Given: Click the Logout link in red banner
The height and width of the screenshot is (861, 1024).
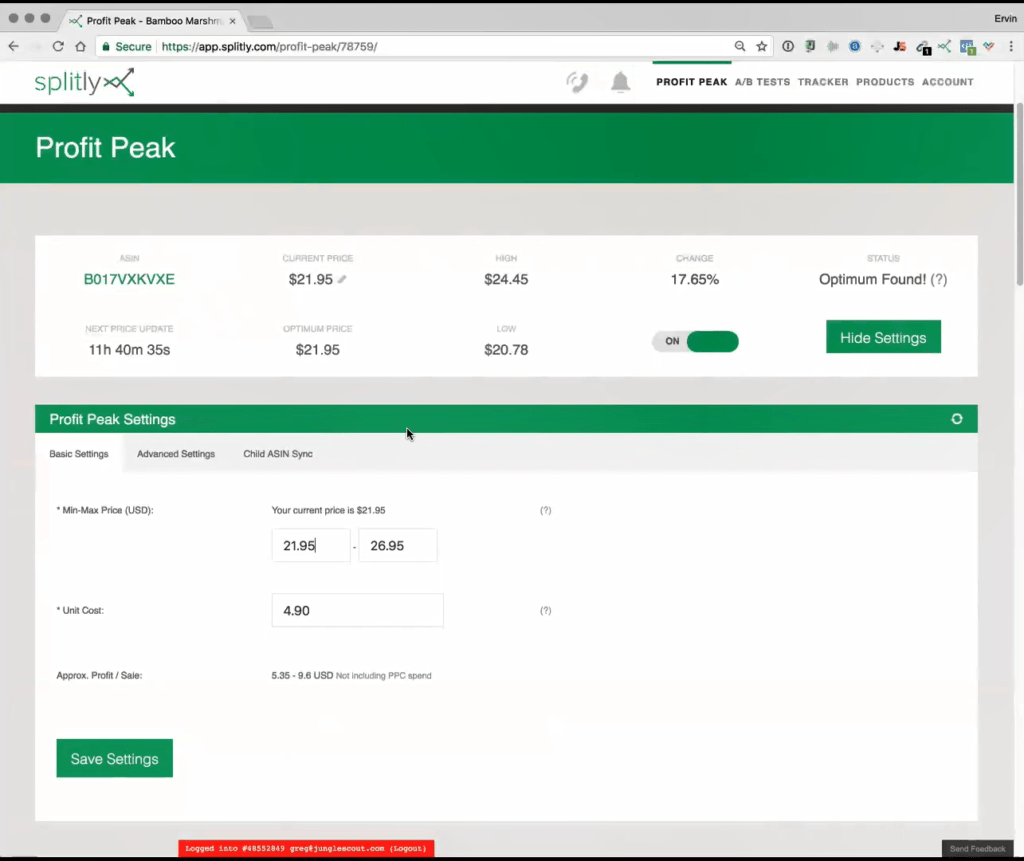Looking at the screenshot, I should (x=408, y=849).
